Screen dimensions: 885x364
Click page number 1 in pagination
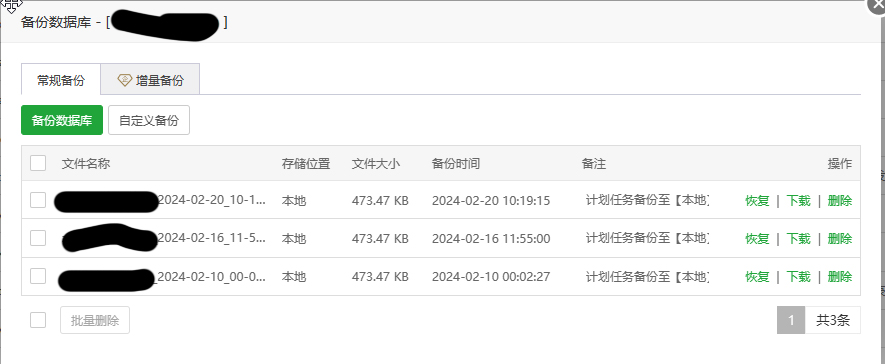pyautogui.click(x=791, y=320)
